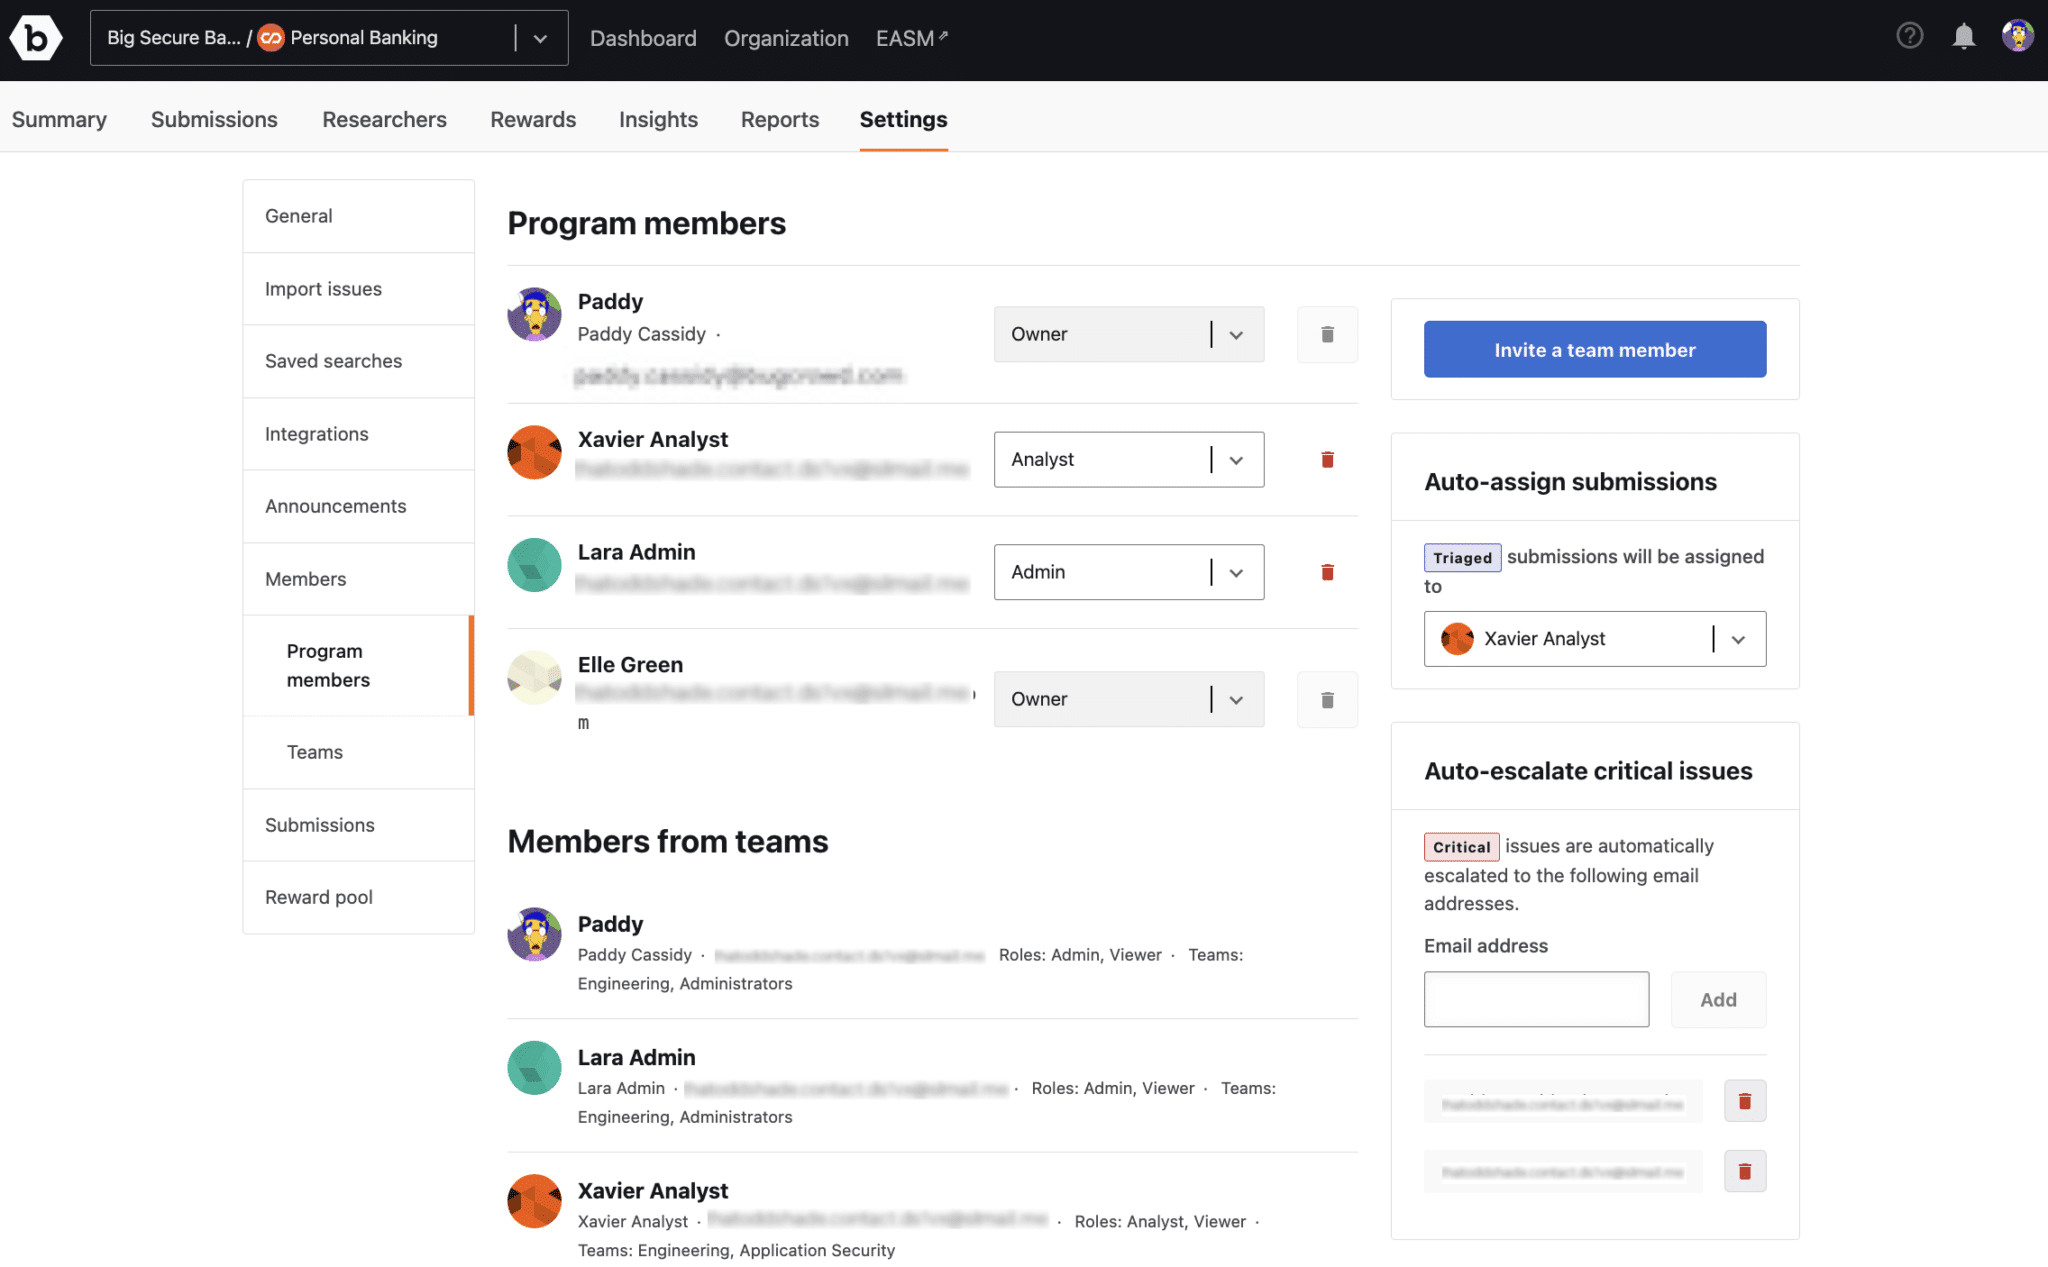The image size is (2048, 1267).
Task: Click Paddy's avatar under Program members
Action: click(534, 314)
